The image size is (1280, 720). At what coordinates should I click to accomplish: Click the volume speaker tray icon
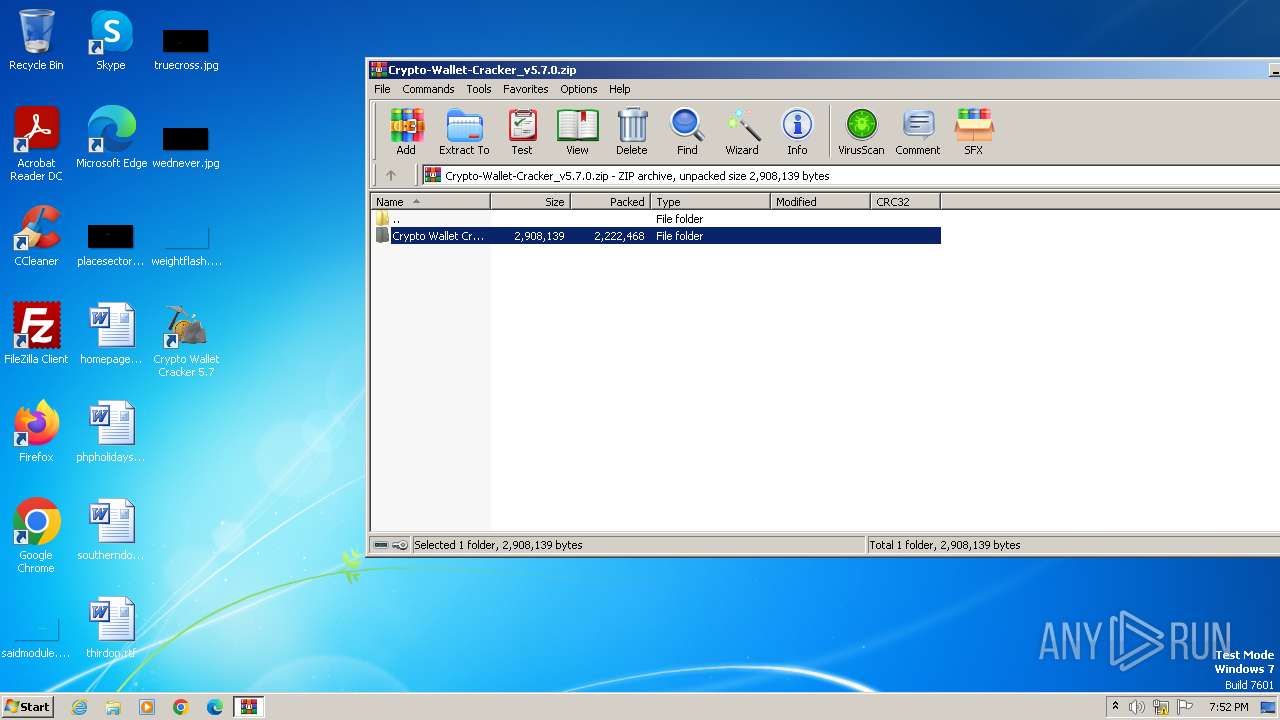(1137, 707)
